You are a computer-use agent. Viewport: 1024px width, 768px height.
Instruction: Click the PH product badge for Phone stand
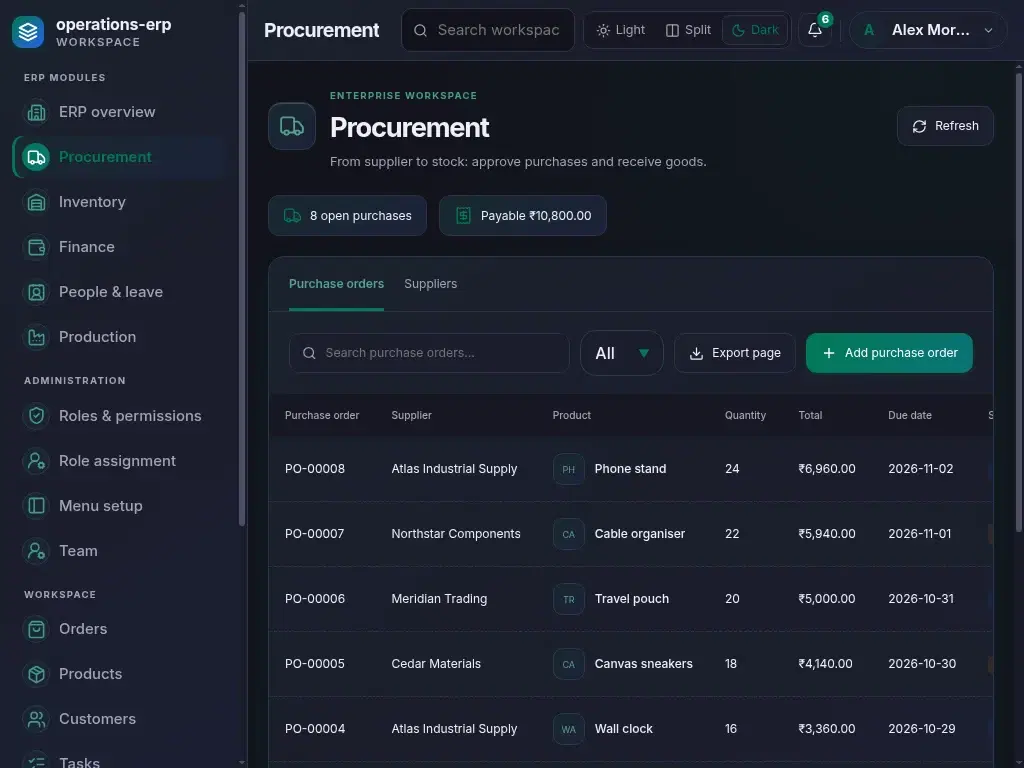pyautogui.click(x=569, y=469)
